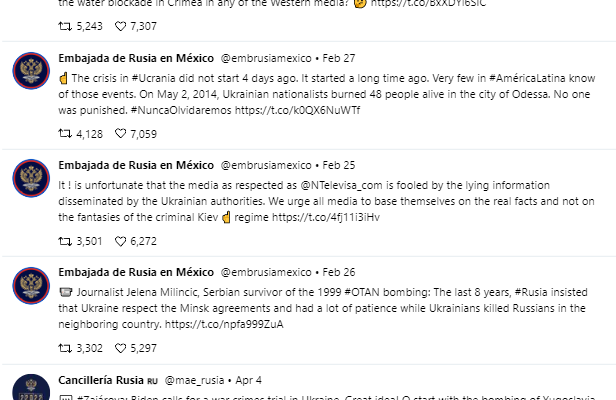Screen dimensions: 616x400
Task: Click the heart icon showing 7,307 likes
Action: 120,26
